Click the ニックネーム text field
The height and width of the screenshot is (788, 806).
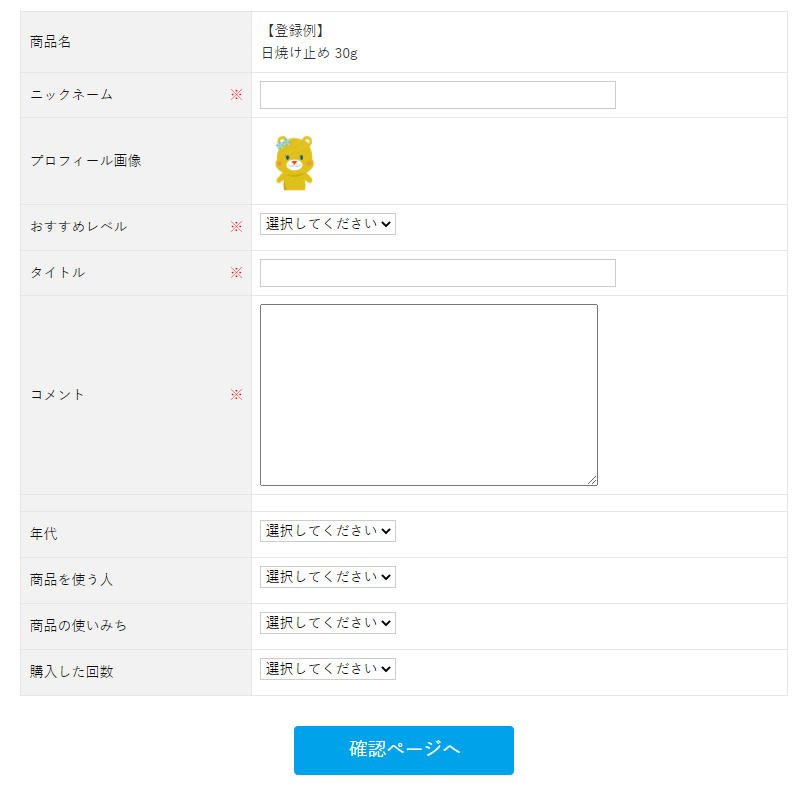pyautogui.click(x=437, y=95)
